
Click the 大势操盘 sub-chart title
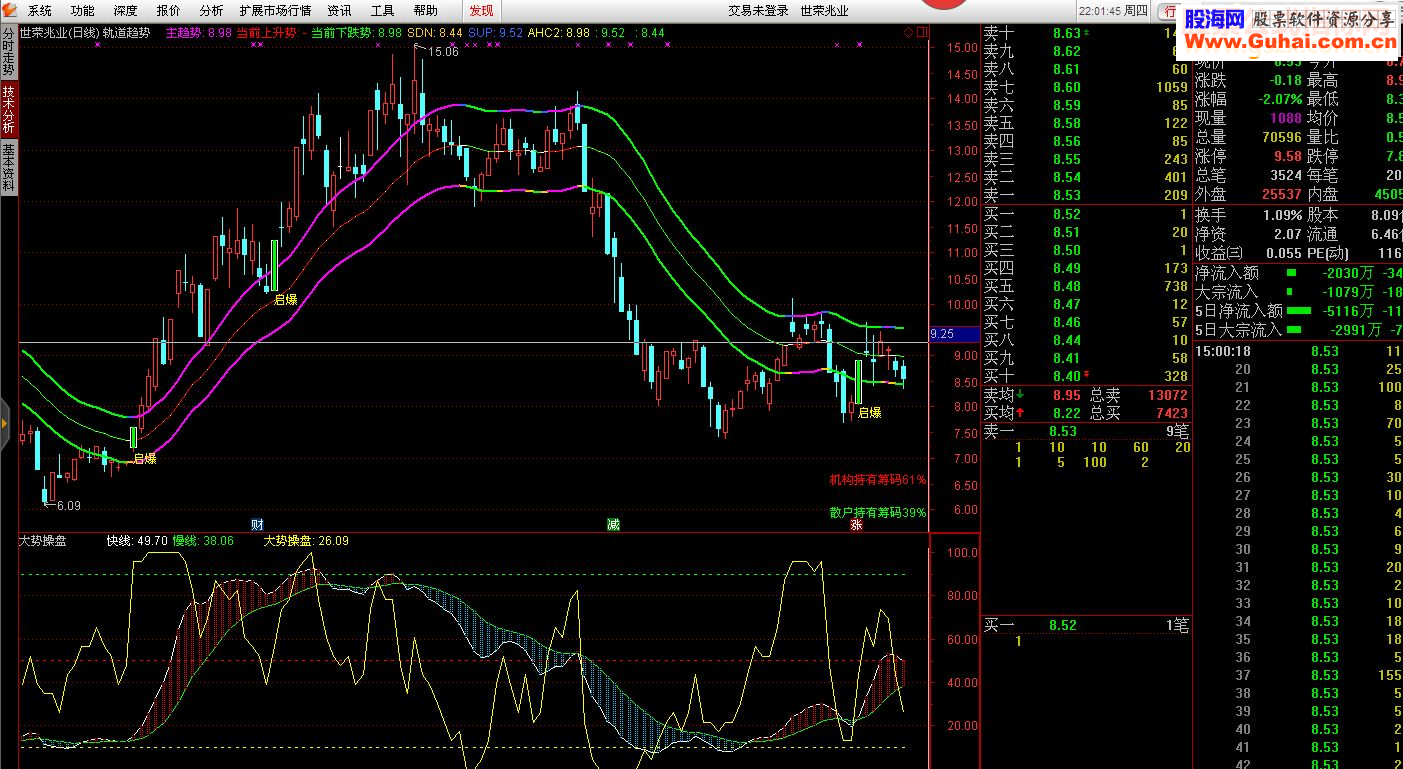(x=43, y=540)
